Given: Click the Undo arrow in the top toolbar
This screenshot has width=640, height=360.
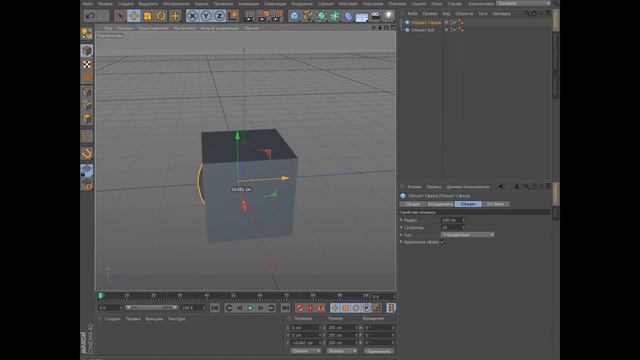Looking at the screenshot, I should point(90,16).
